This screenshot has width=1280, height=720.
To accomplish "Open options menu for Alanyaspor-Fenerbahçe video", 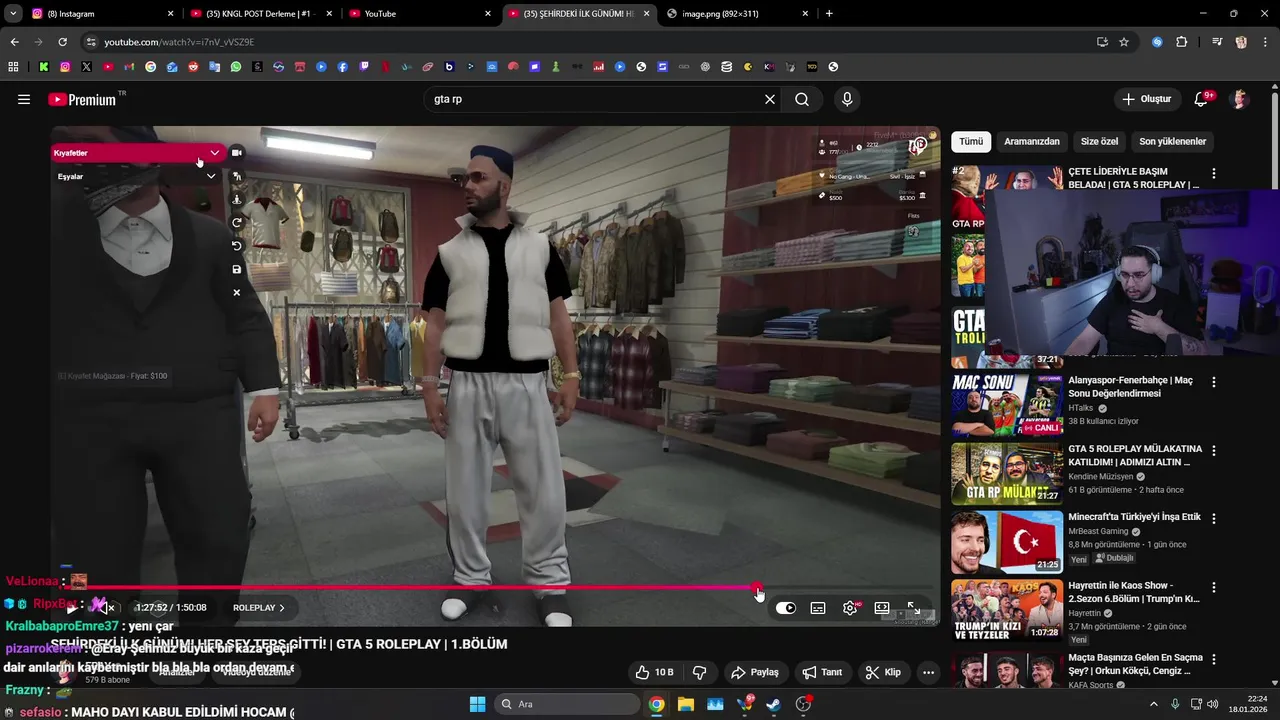I will click(x=1214, y=382).
